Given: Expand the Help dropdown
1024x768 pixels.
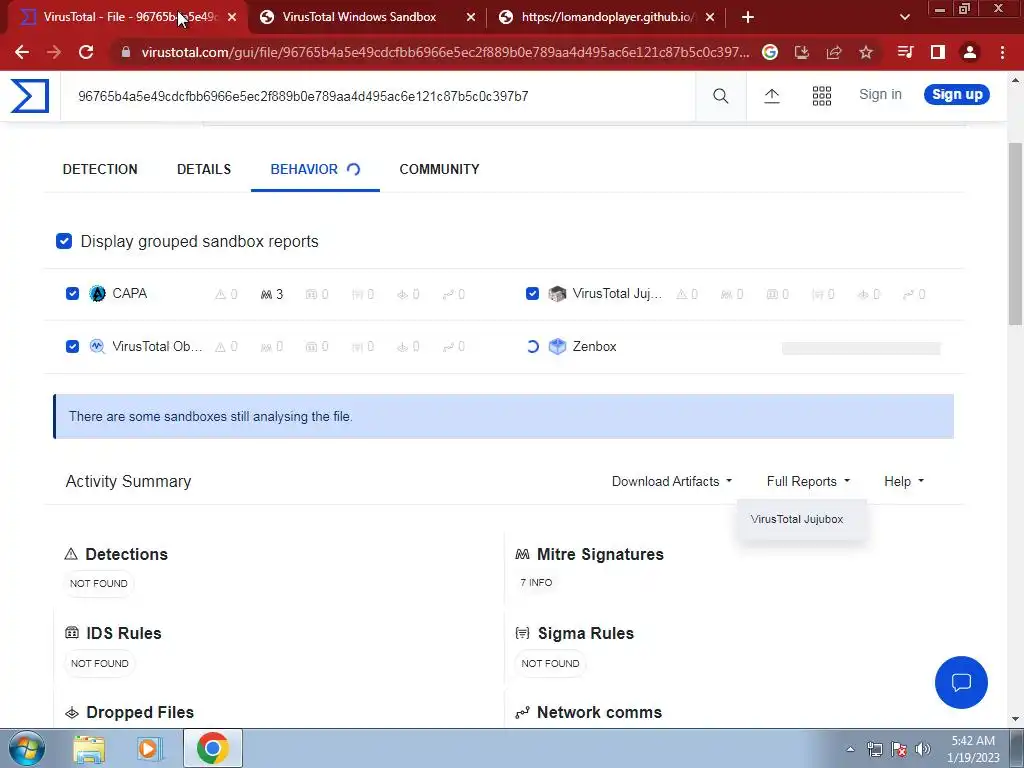Looking at the screenshot, I should coord(904,481).
